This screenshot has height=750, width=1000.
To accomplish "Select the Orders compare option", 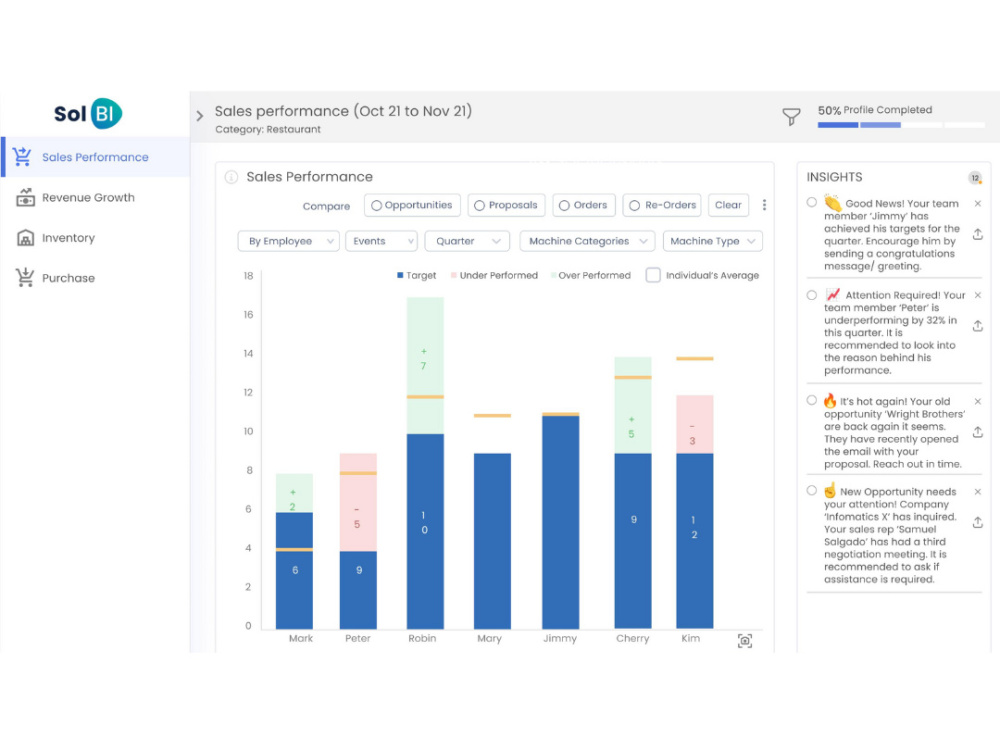I will (x=584, y=205).
